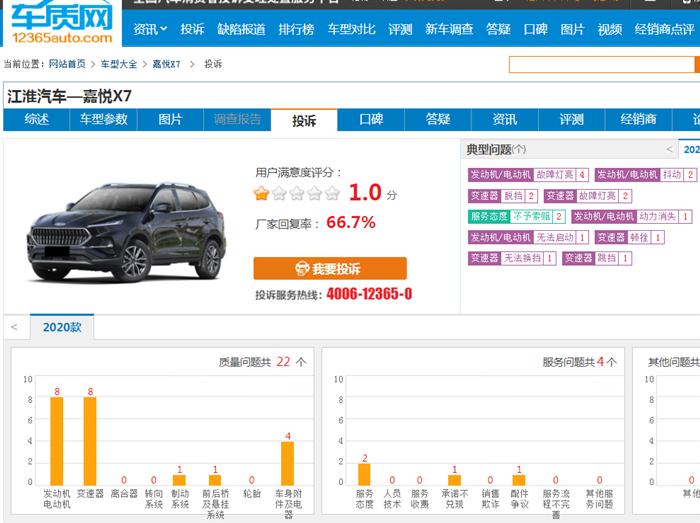
Task: Open 视频 in the top navigation
Action: (x=609, y=29)
